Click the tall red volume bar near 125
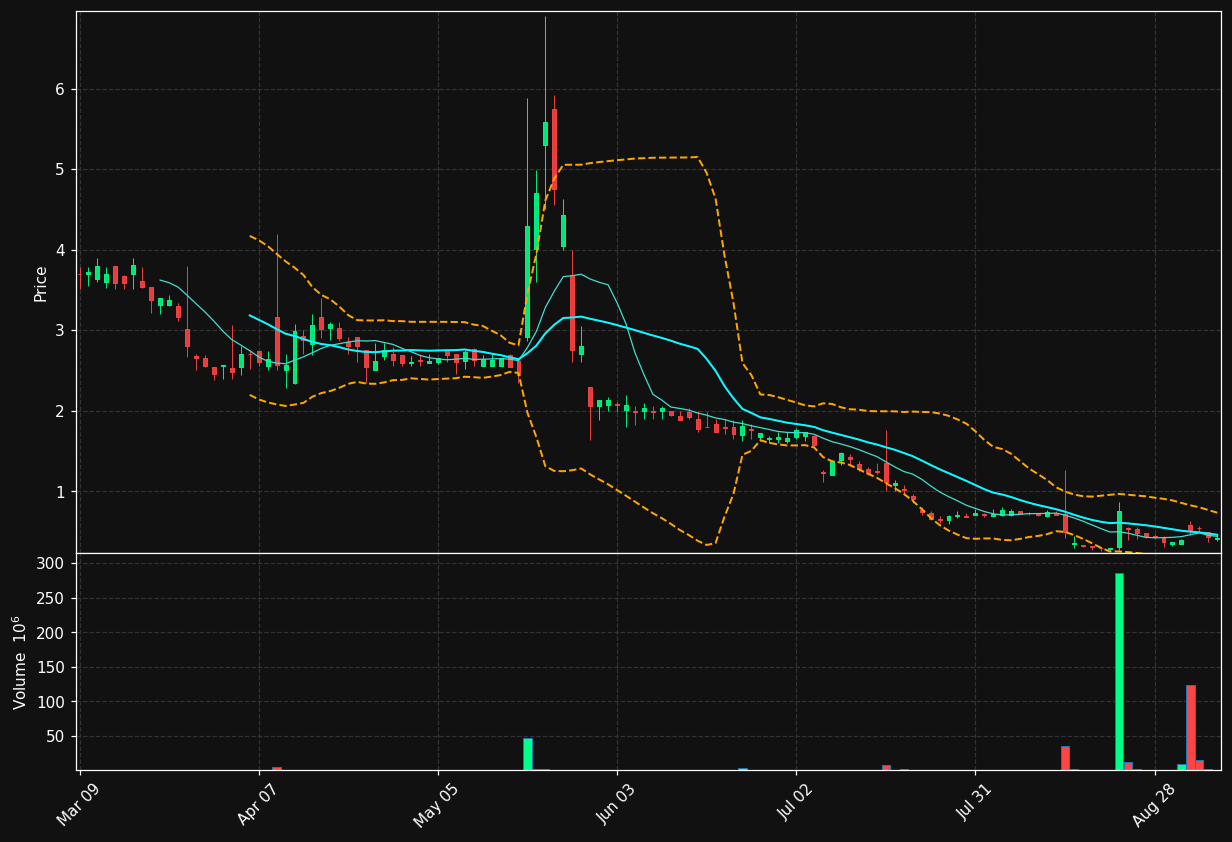Screen dimensions: 1232x842 (x=1190, y=728)
